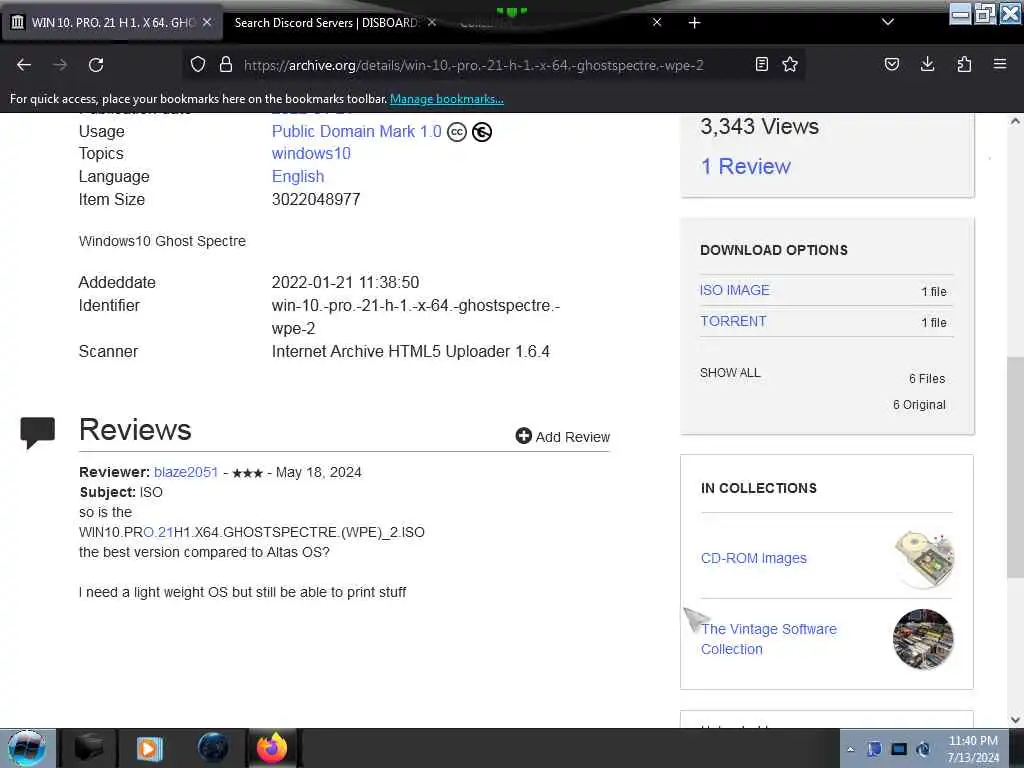Click SHOW ALL download files
Screen dimensions: 1024x768
(x=730, y=372)
